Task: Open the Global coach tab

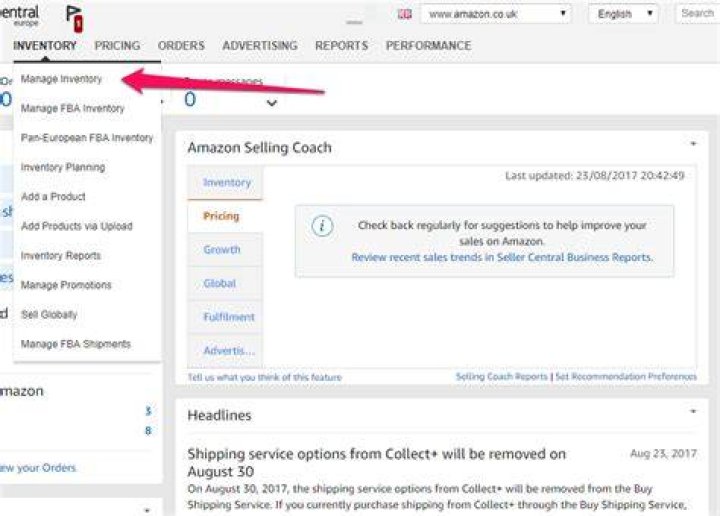Action: tap(225, 283)
